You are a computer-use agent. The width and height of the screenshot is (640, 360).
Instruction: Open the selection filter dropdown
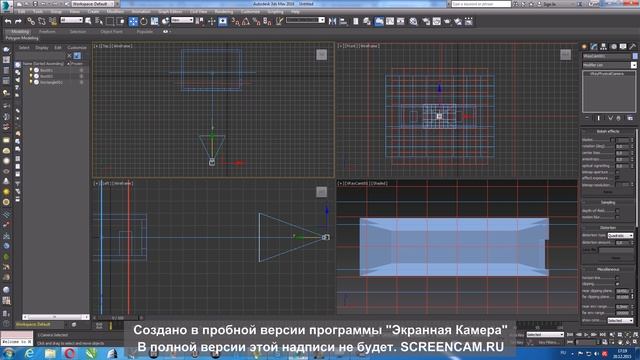(x=71, y=20)
